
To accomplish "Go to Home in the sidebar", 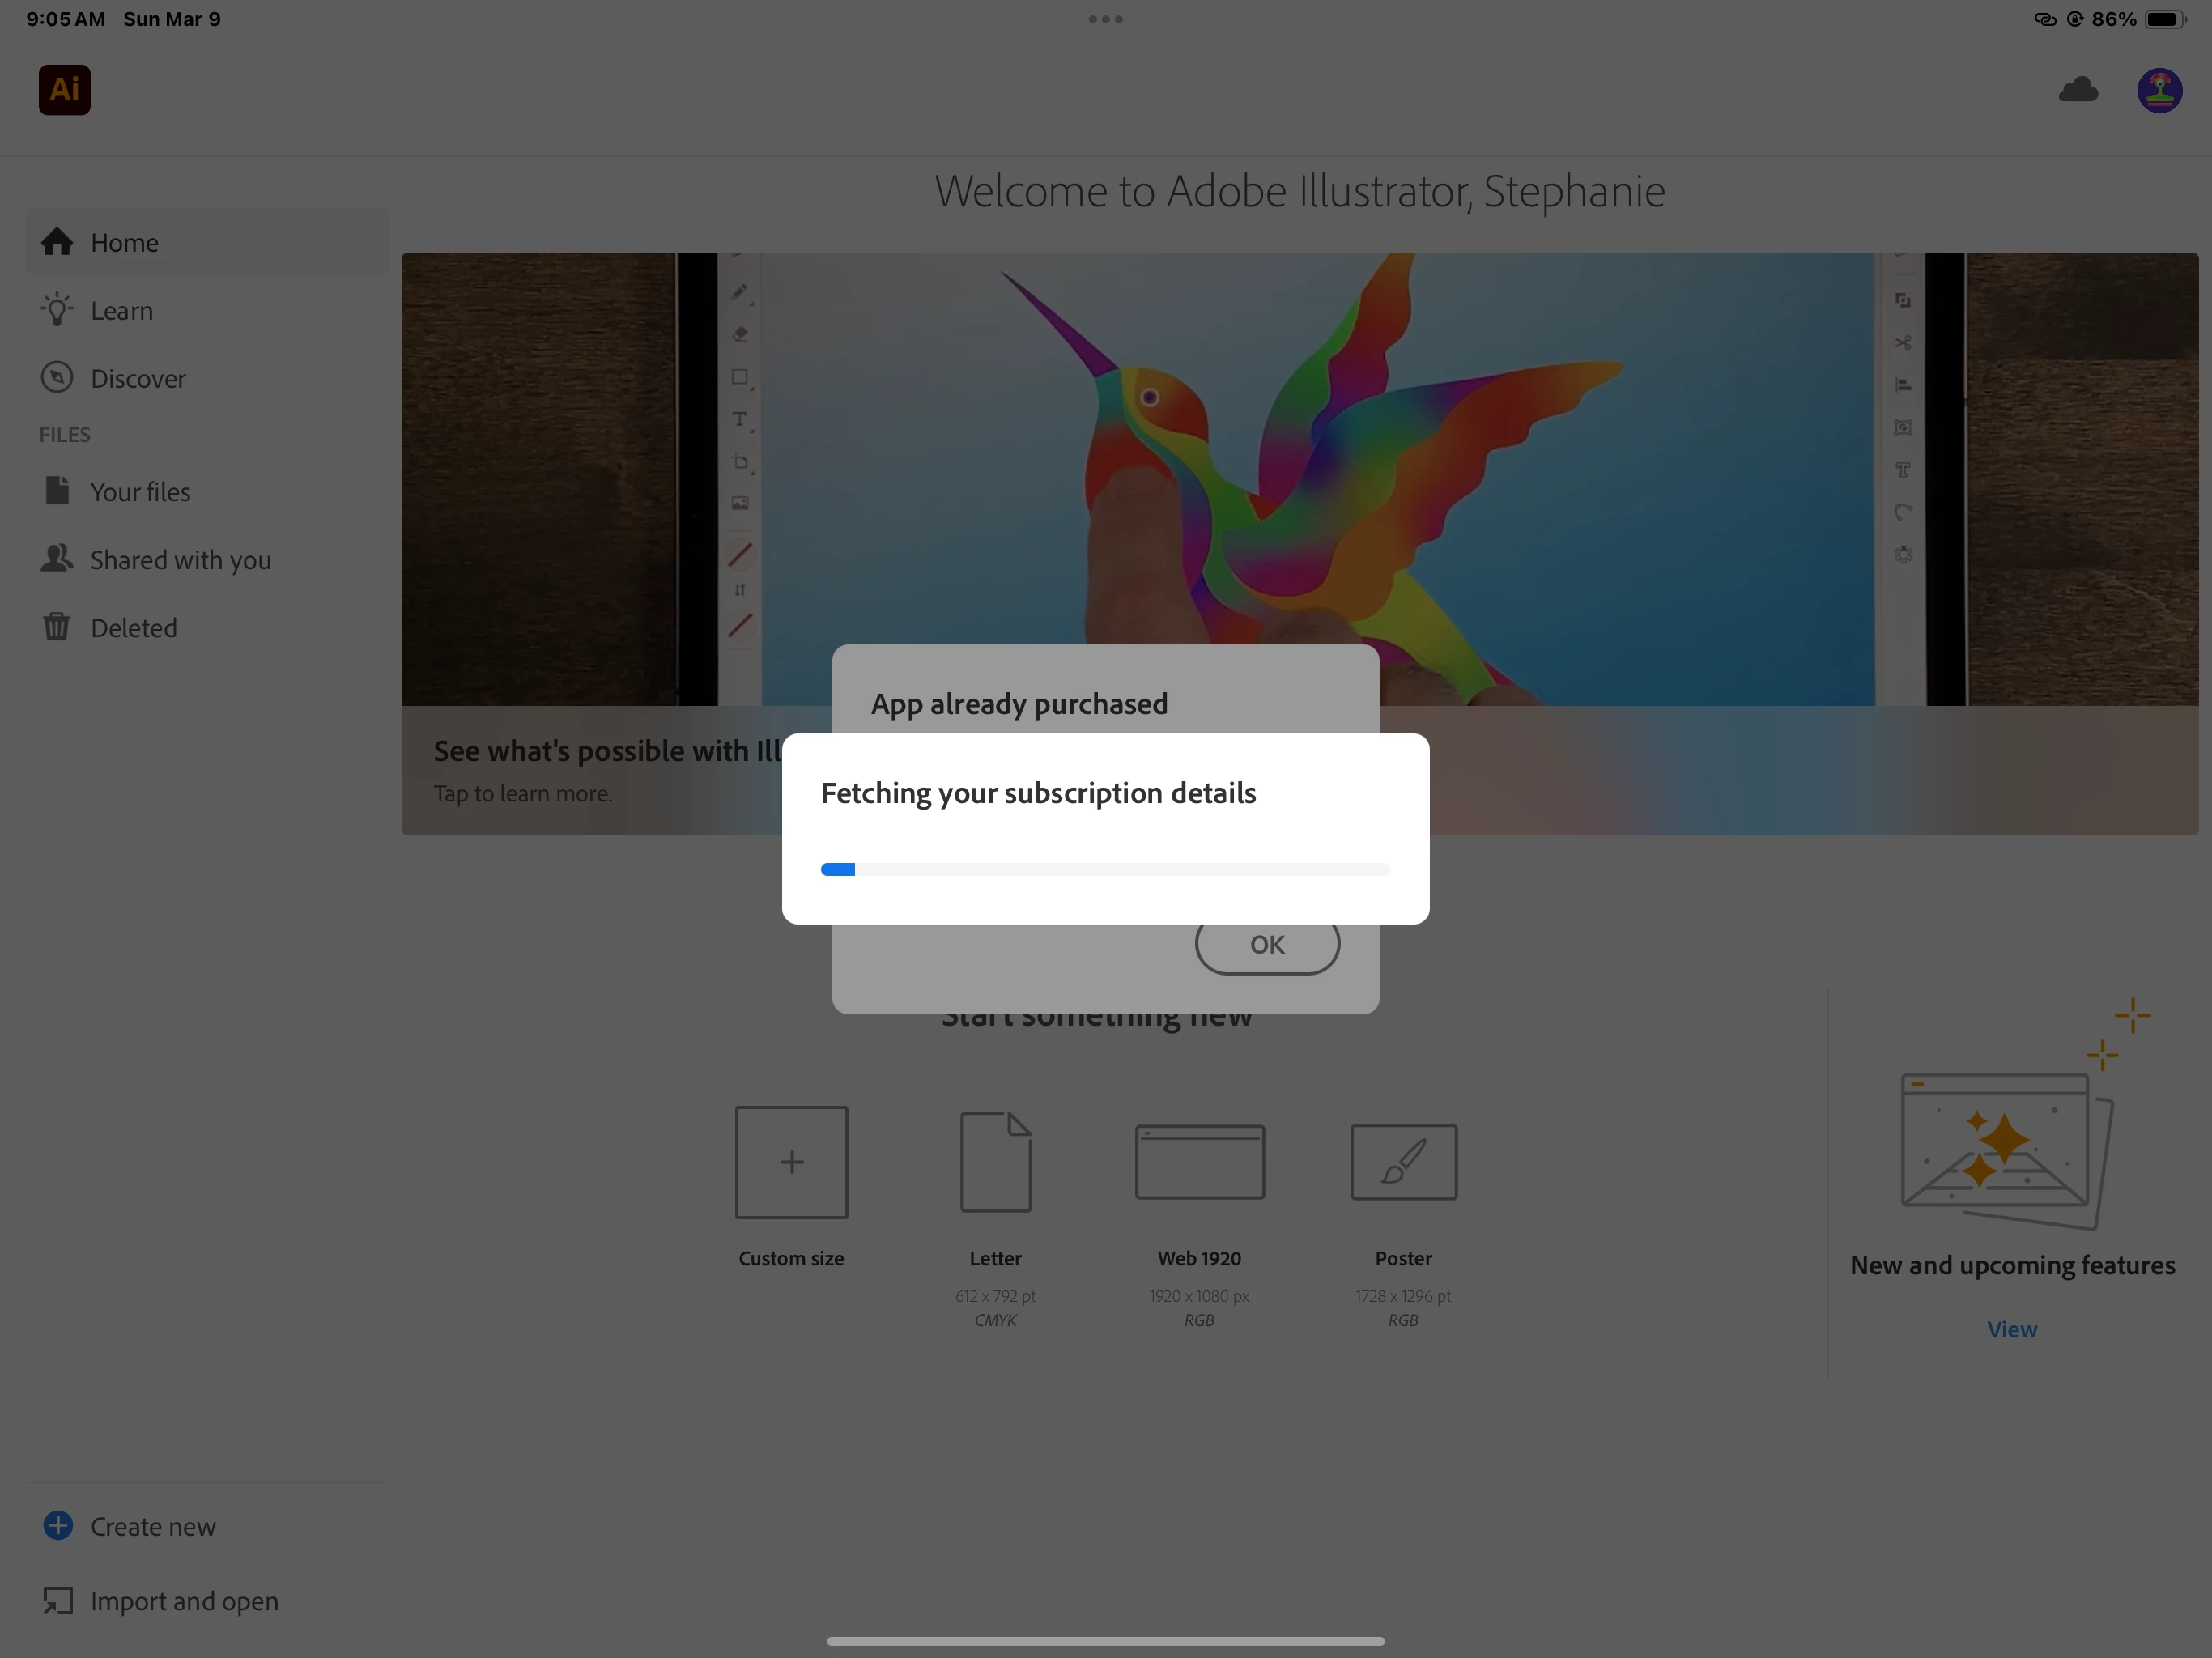I will point(124,243).
